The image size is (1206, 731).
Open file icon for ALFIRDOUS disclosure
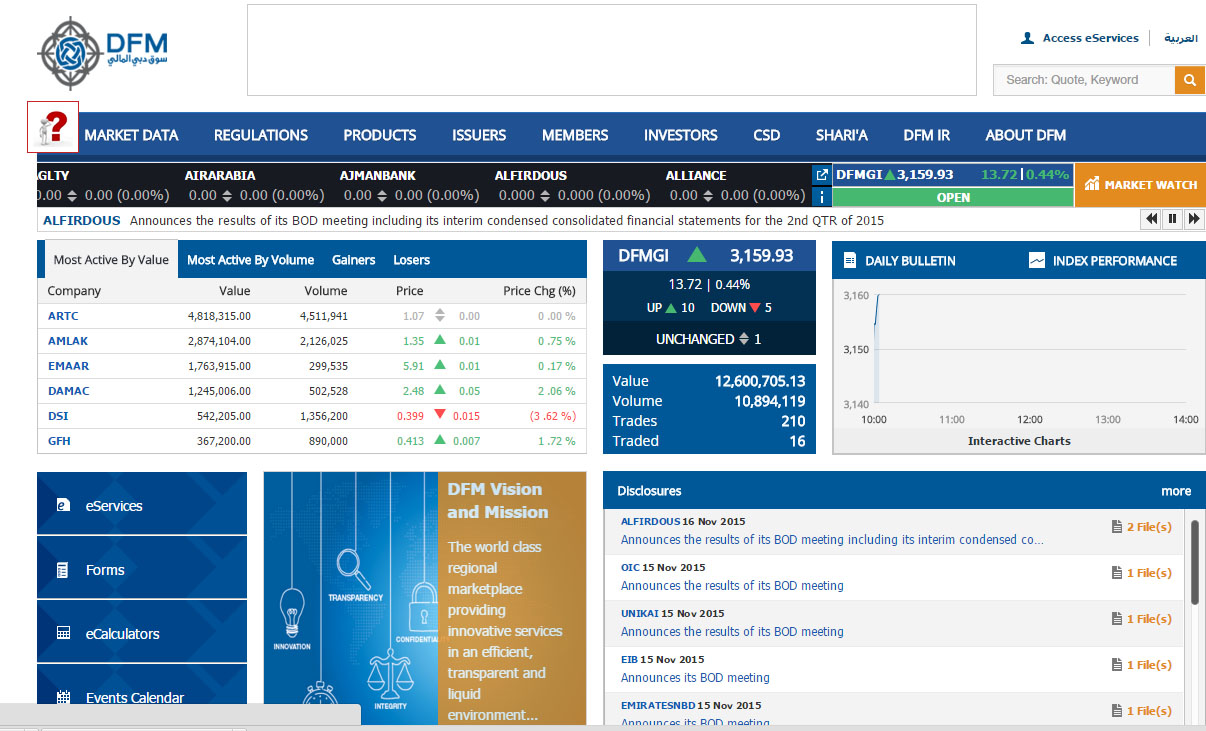[1117, 527]
